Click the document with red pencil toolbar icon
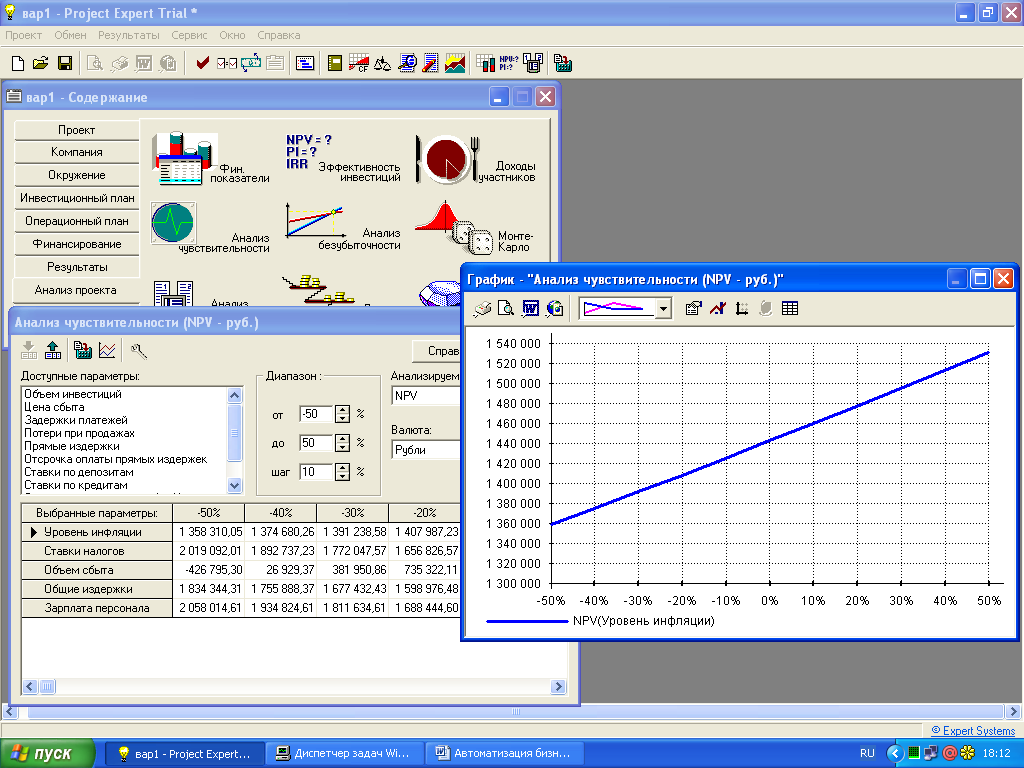 click(x=430, y=63)
